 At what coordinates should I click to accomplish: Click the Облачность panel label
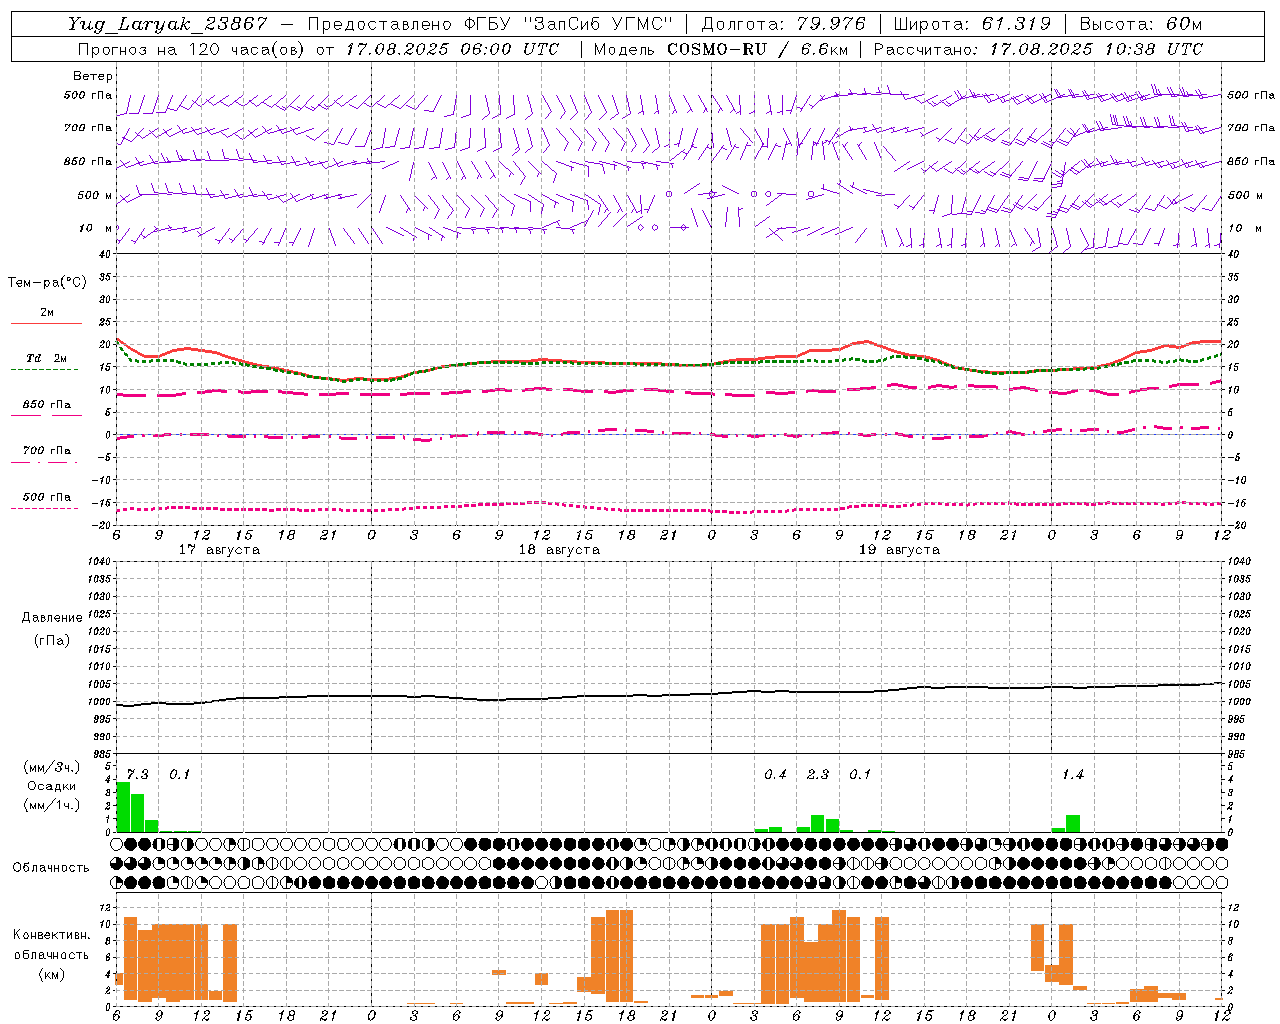[51, 868]
